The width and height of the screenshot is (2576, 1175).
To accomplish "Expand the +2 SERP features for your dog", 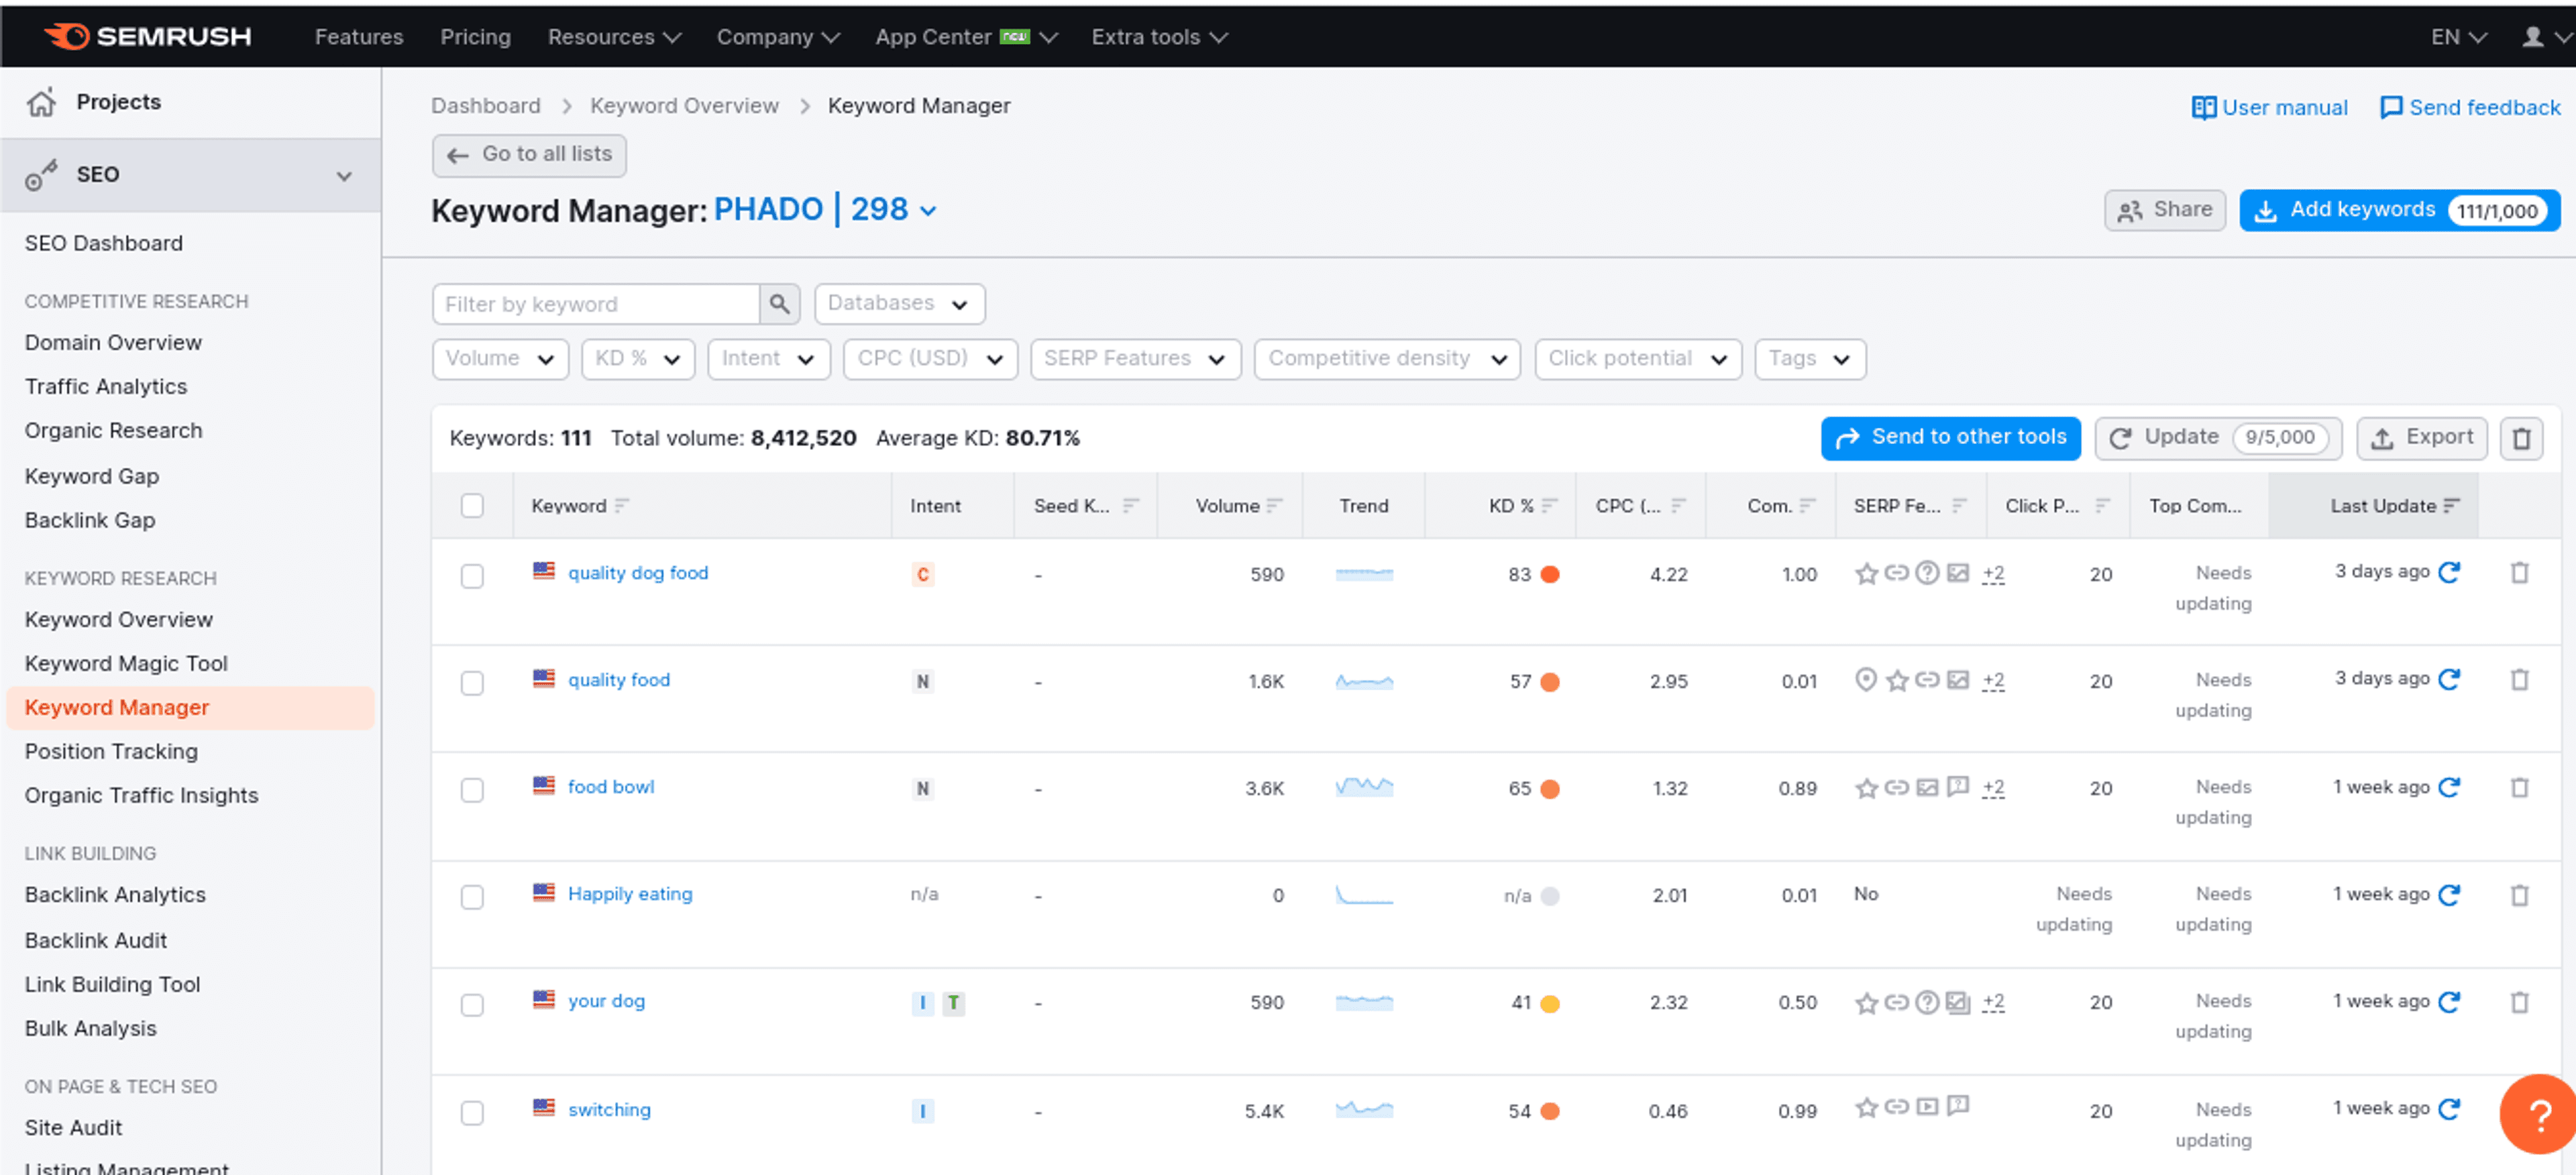I will 1993,1002.
